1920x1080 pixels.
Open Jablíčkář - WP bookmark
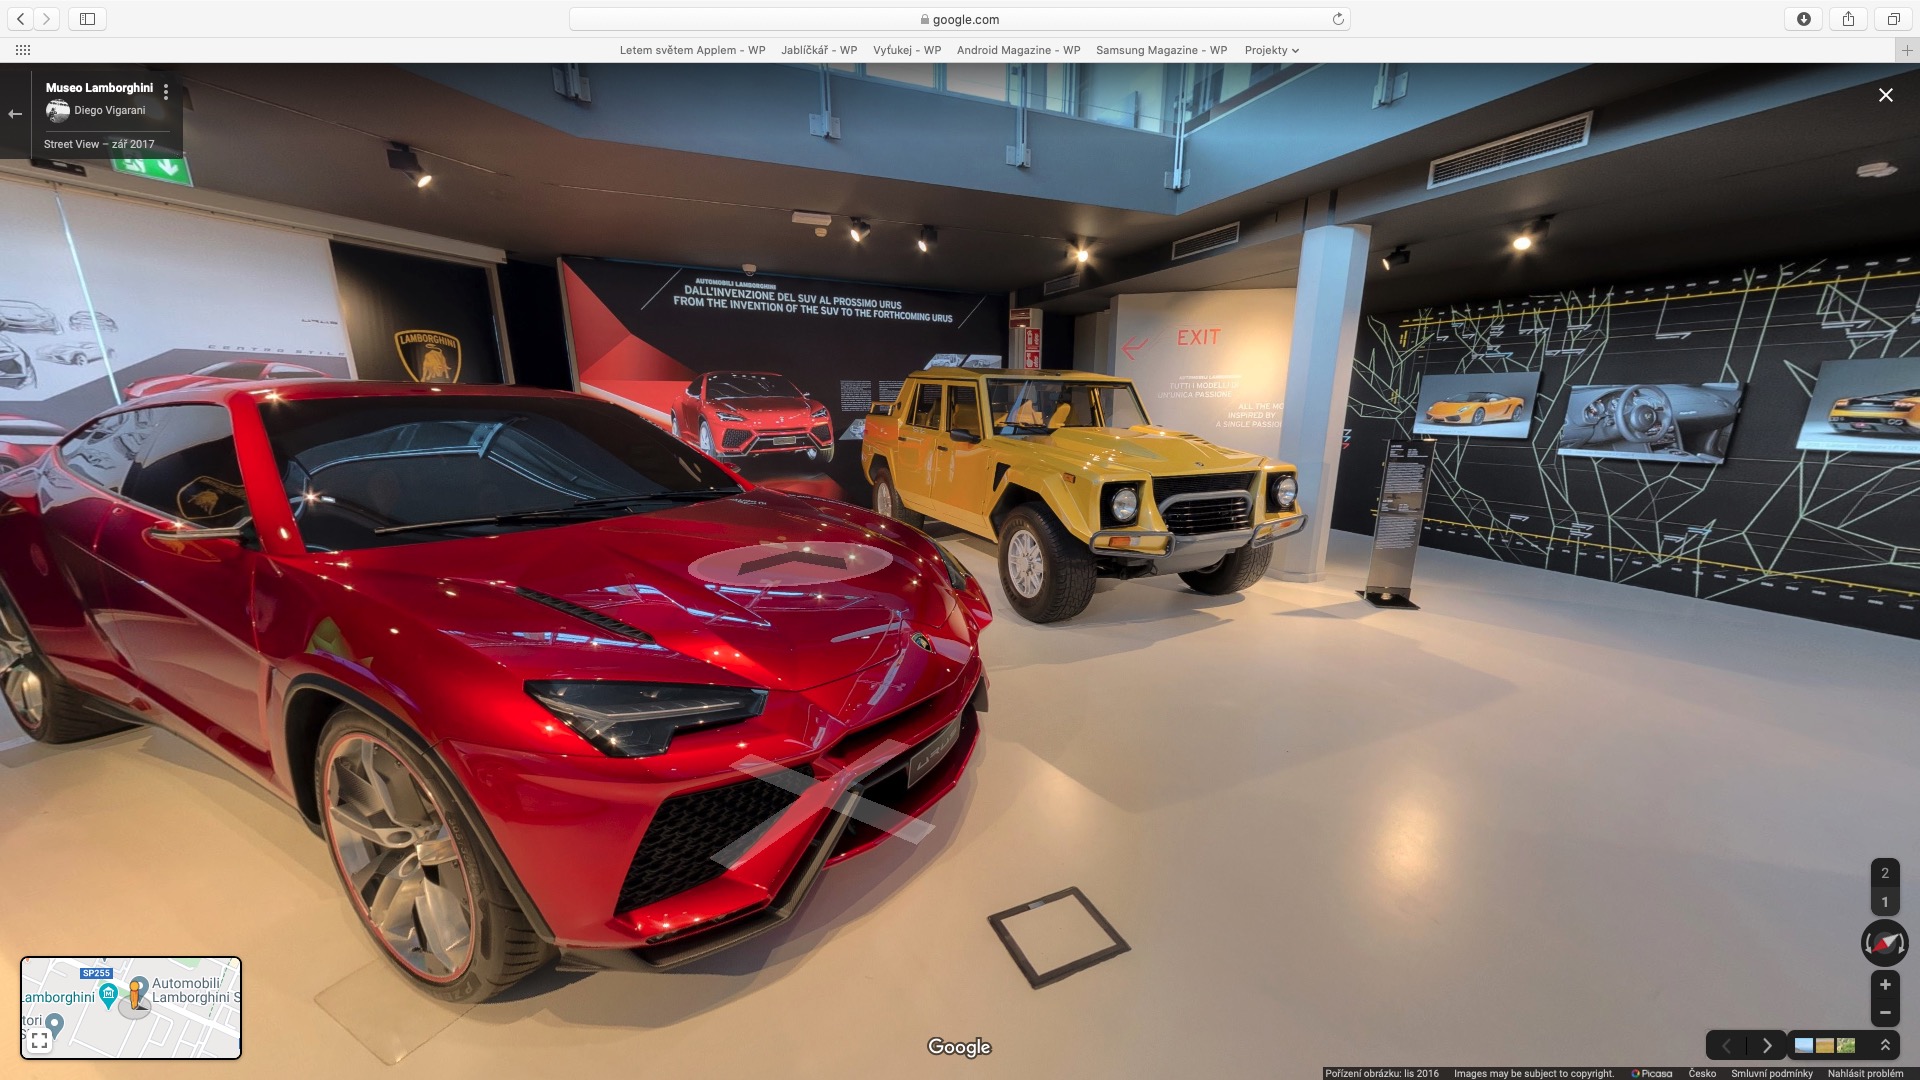point(818,50)
